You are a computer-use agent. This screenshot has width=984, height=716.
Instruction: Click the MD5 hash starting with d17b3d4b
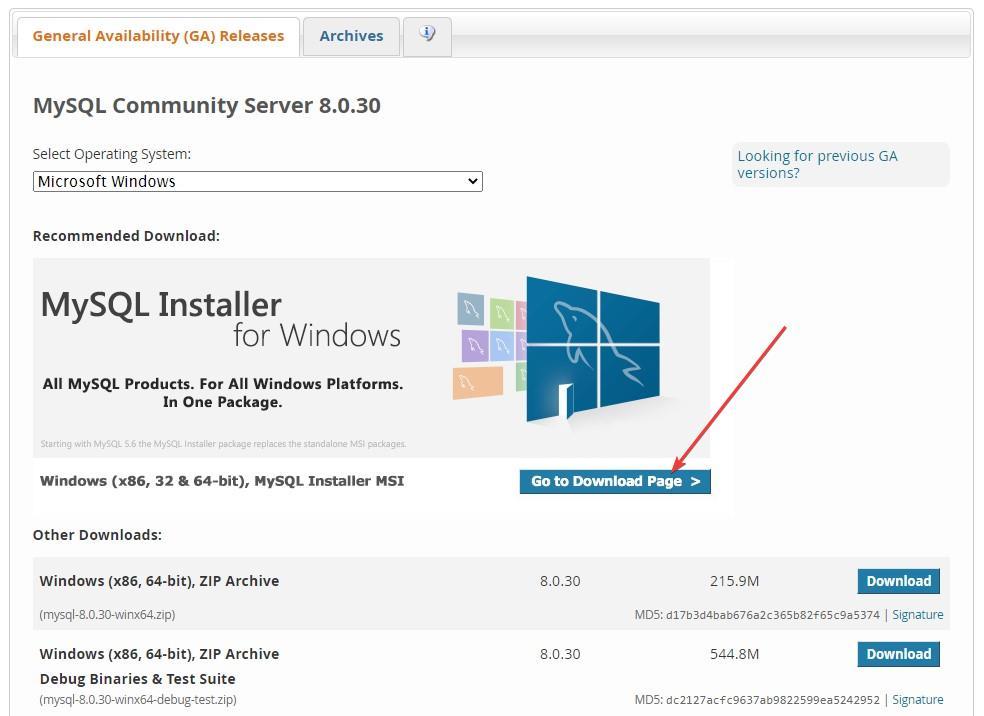click(x=770, y=615)
